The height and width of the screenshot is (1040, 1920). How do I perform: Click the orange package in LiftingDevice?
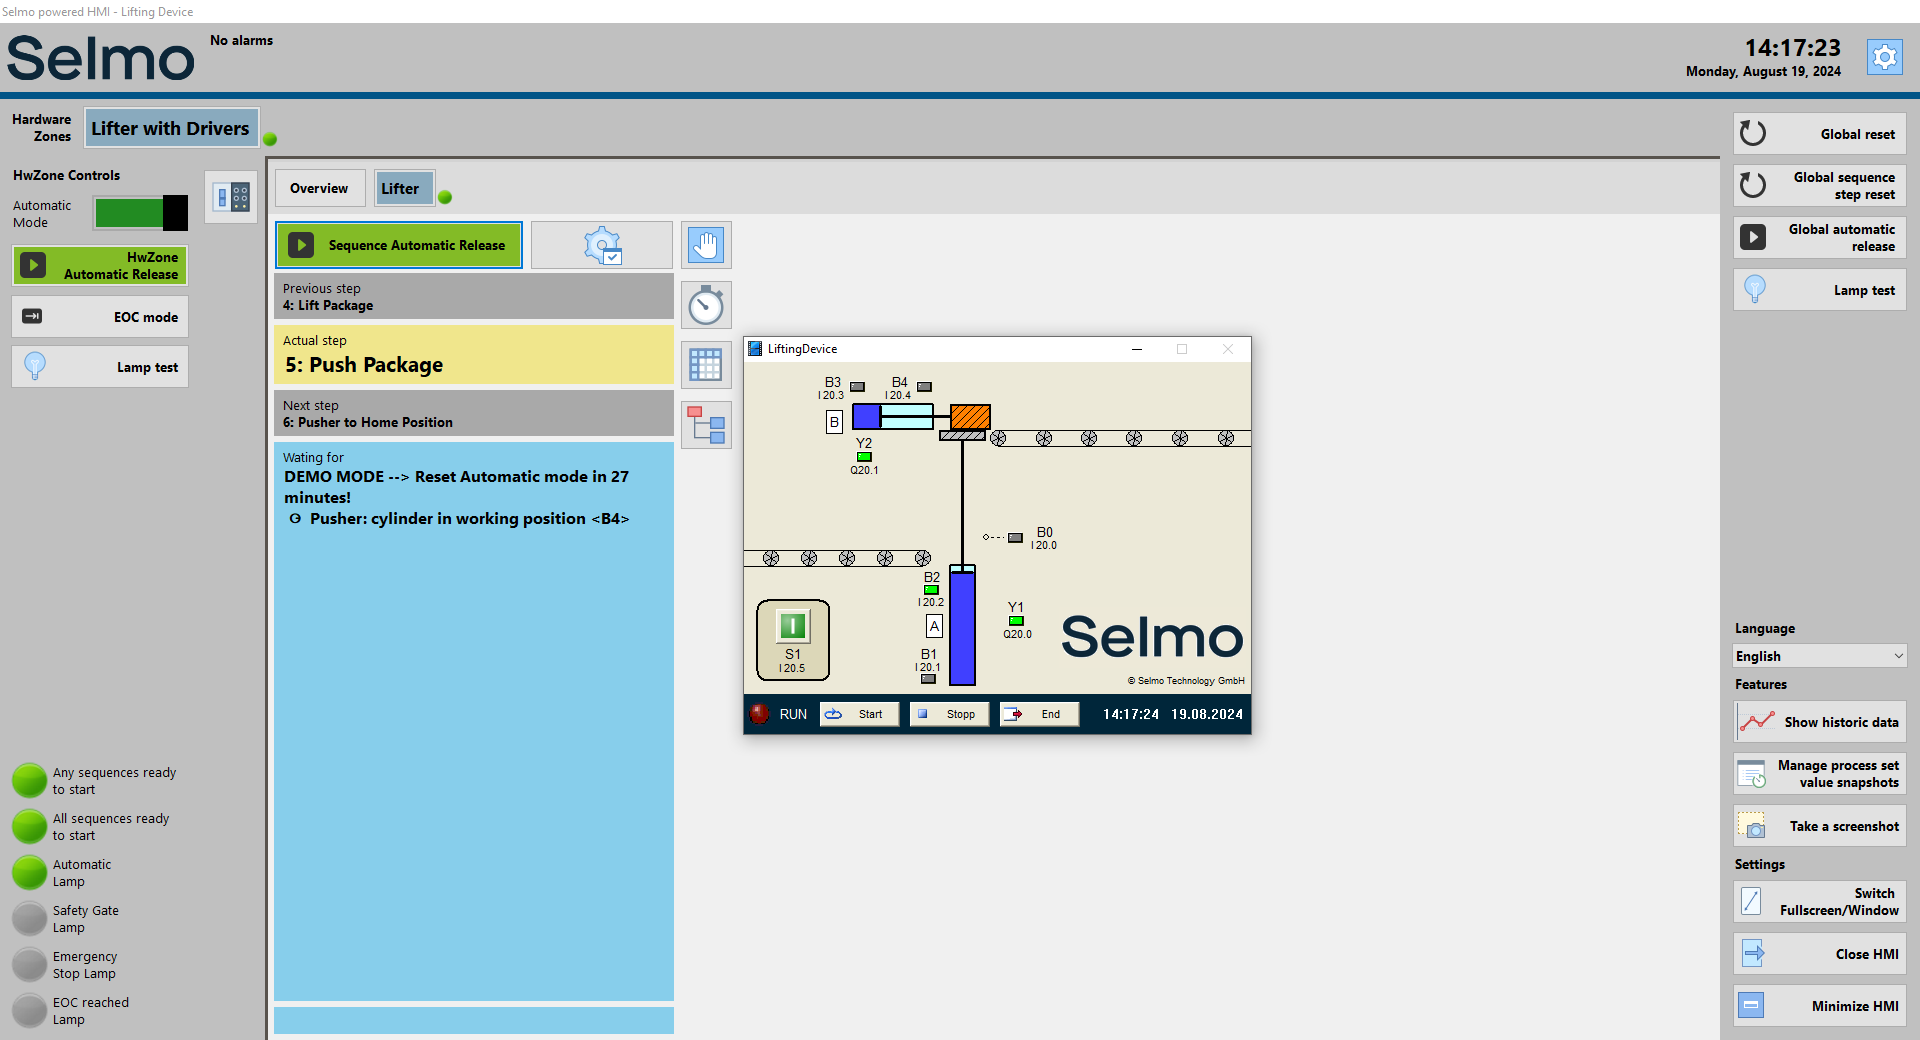[970, 416]
